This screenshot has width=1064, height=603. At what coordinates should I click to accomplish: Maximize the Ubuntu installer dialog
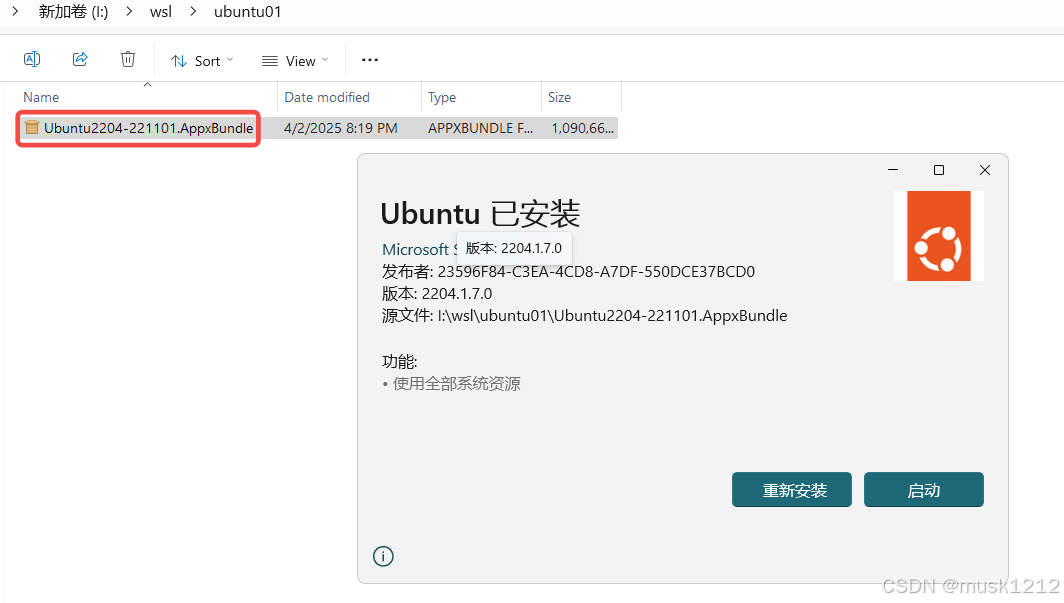[939, 170]
